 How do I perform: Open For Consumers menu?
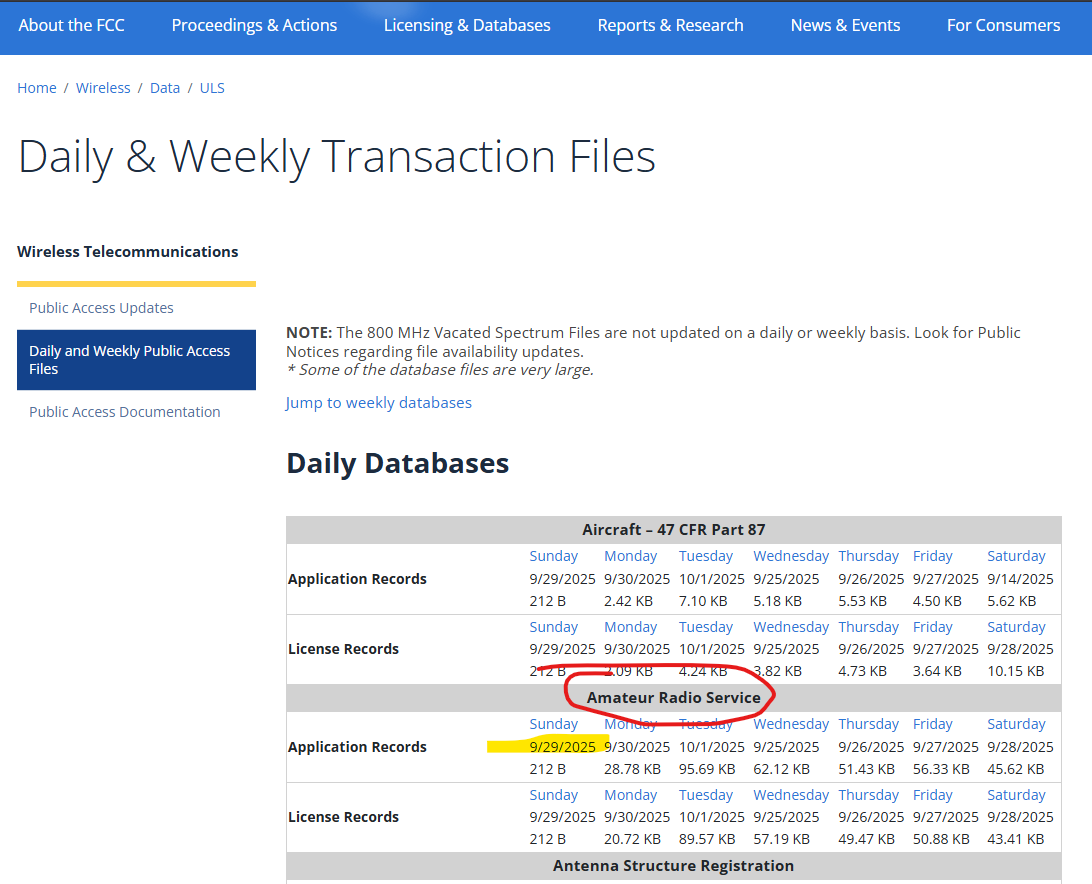point(1003,26)
